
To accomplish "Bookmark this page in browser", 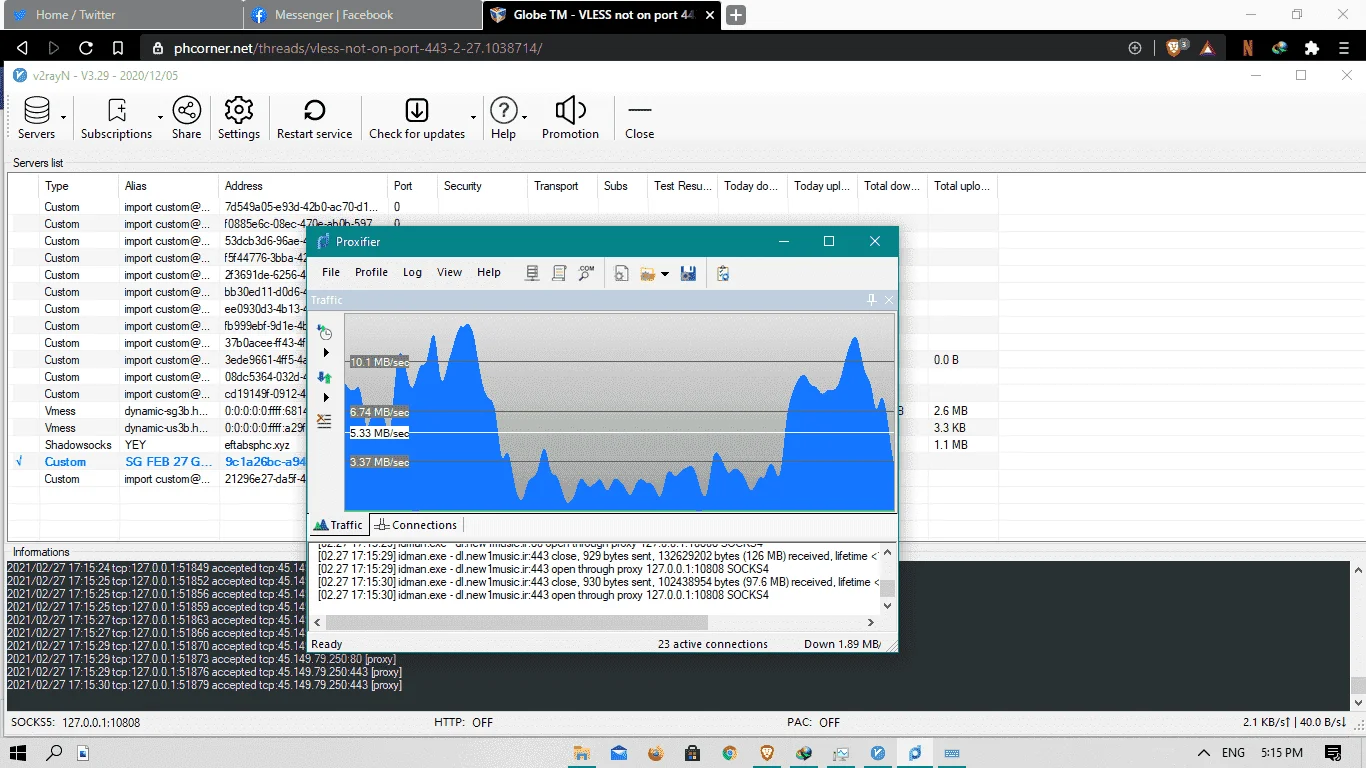I will [118, 47].
